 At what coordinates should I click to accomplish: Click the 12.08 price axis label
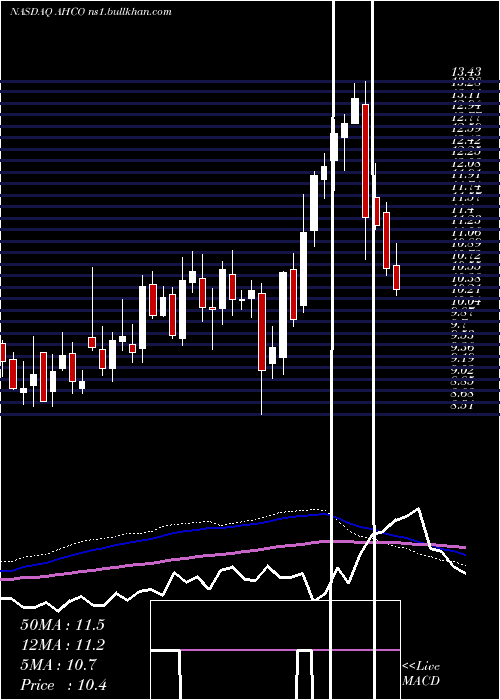point(466,164)
